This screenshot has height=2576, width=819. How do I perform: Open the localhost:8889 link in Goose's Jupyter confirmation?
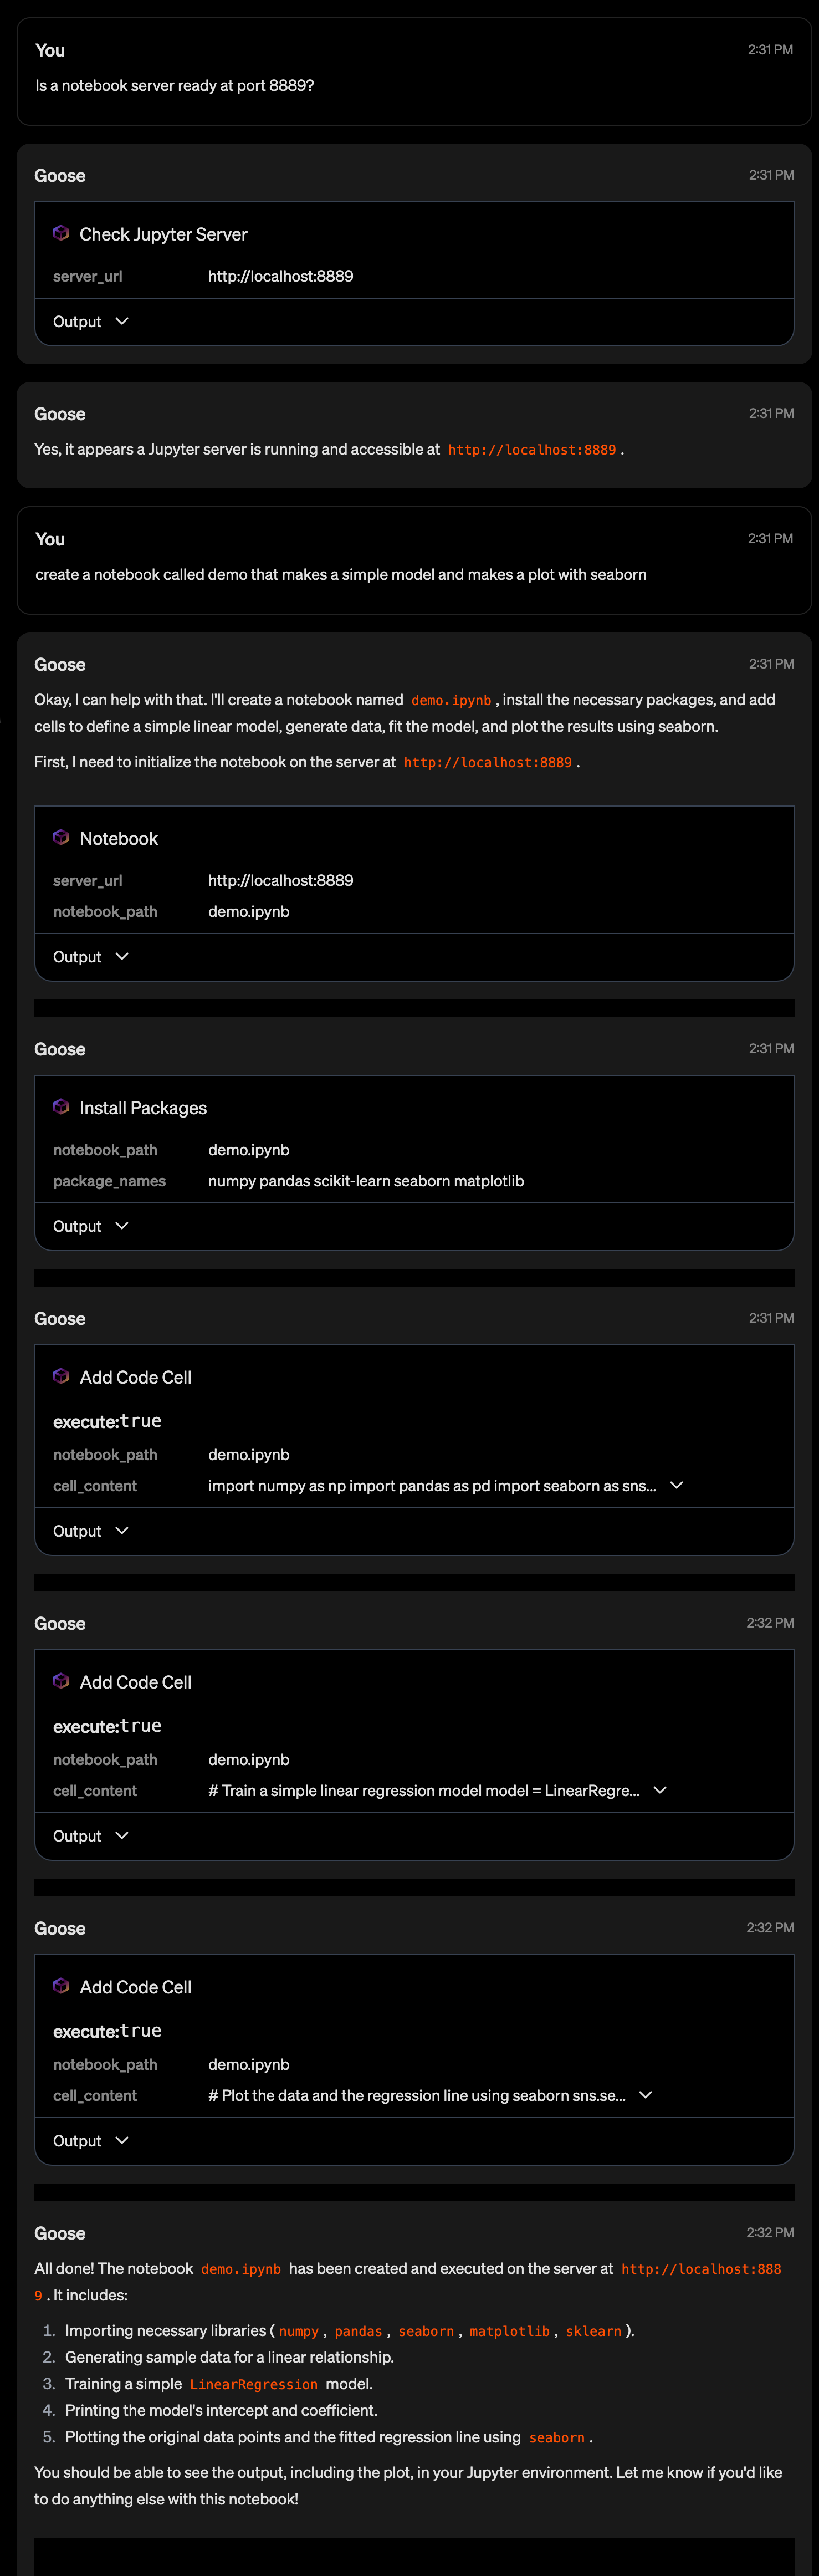pyautogui.click(x=532, y=450)
